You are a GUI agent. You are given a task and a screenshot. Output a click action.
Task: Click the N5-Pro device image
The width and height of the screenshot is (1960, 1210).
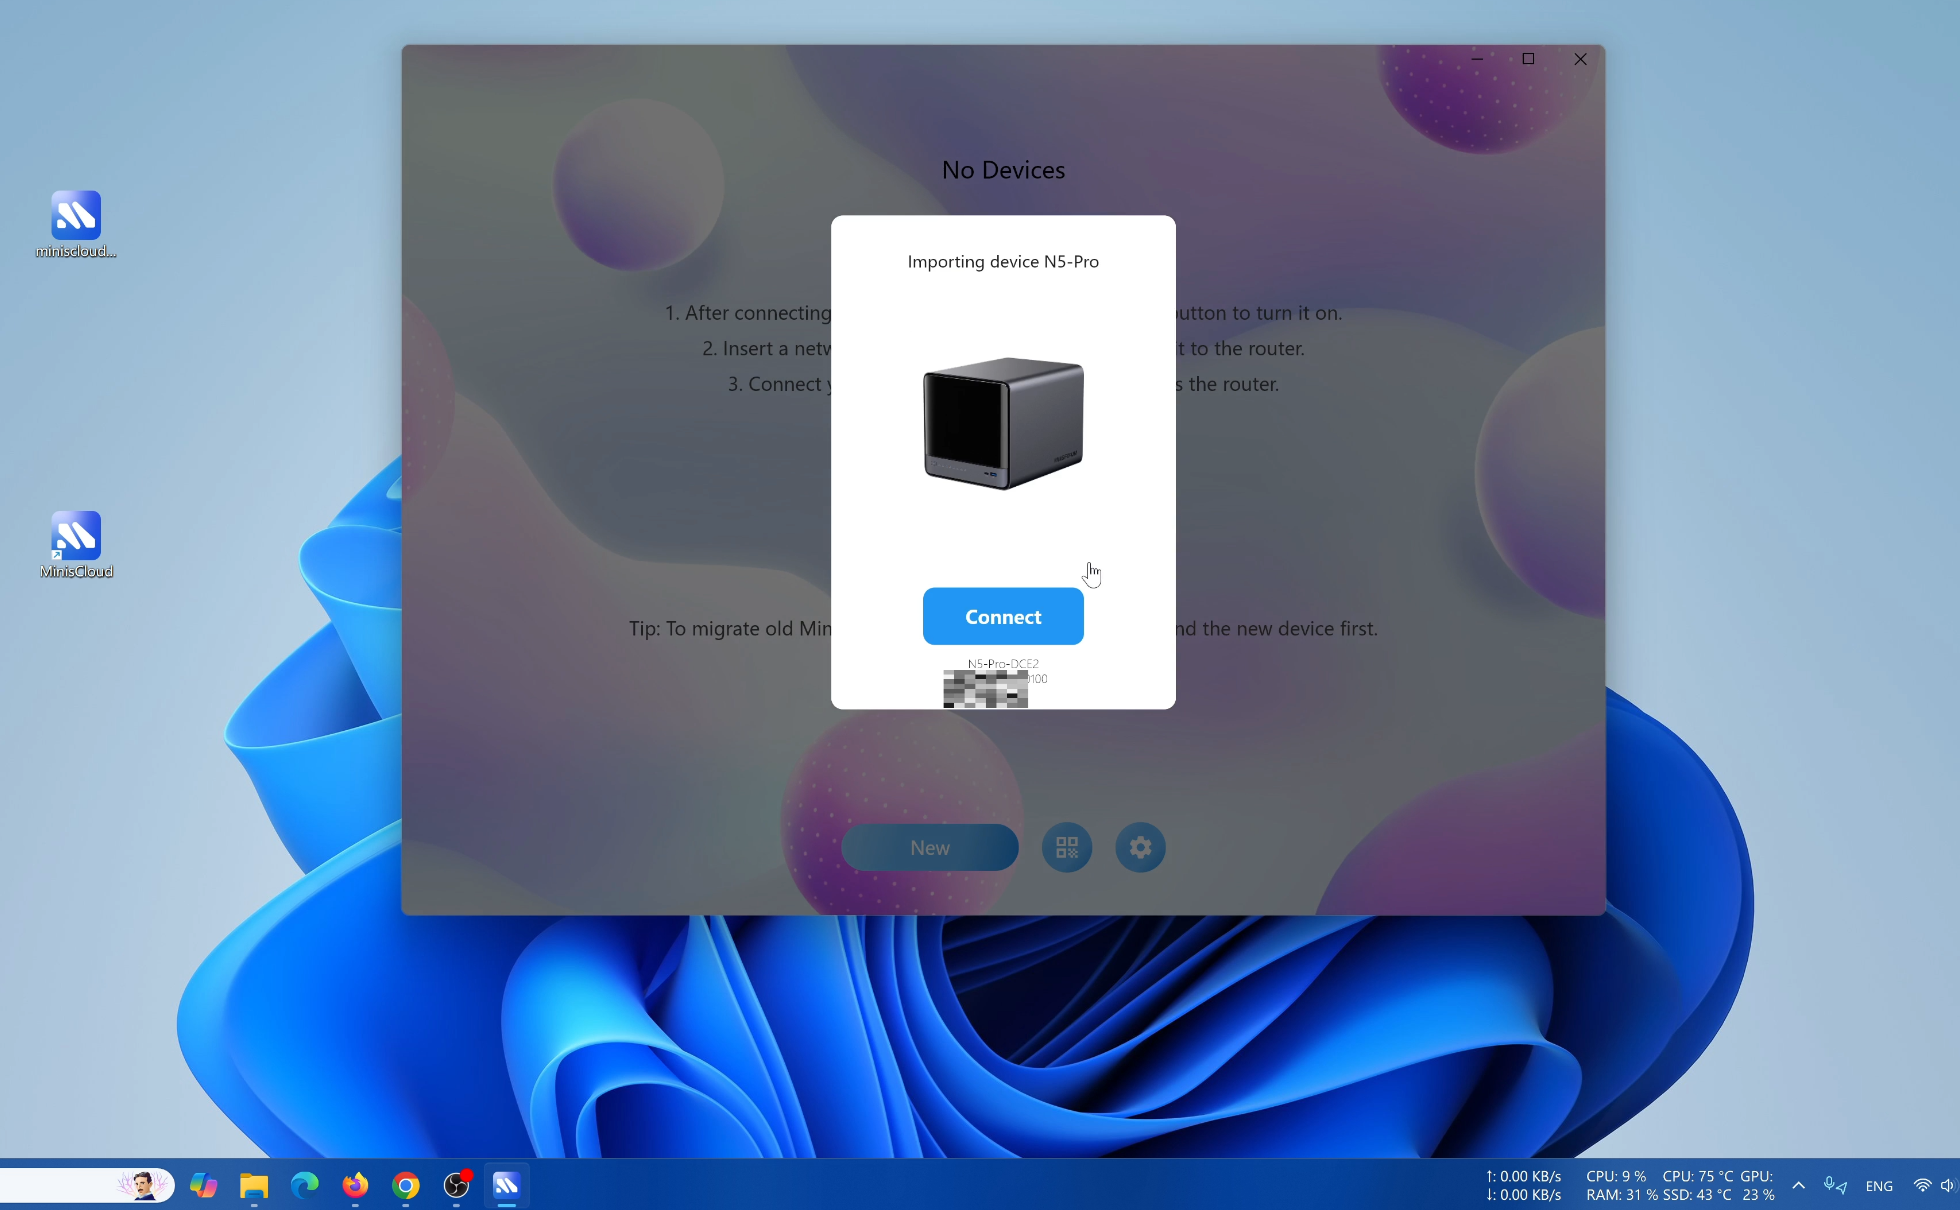[x=1002, y=423]
